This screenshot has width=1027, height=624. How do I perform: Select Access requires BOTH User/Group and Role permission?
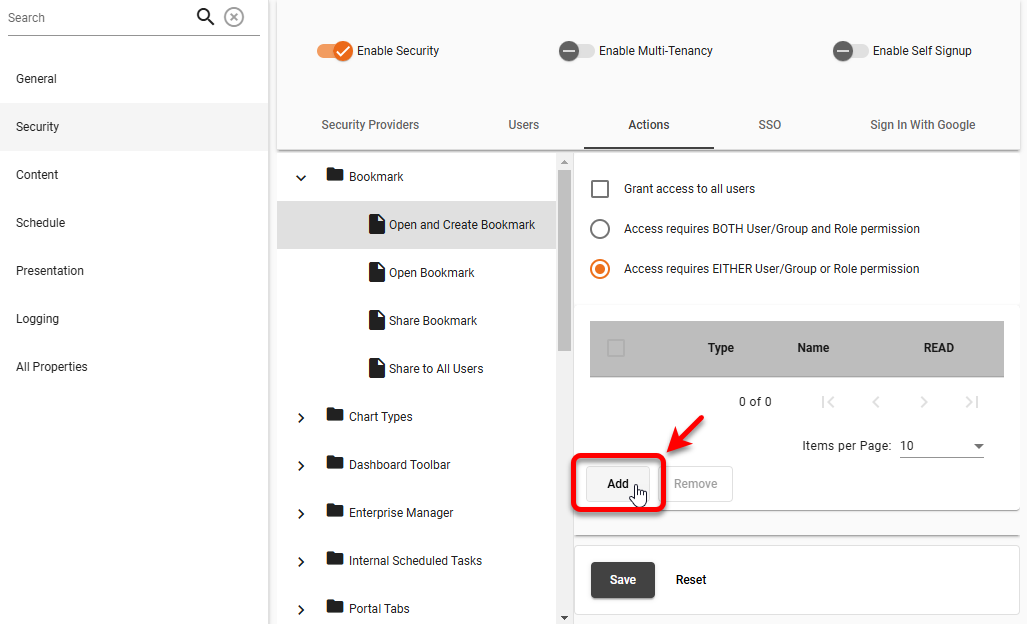tap(600, 229)
